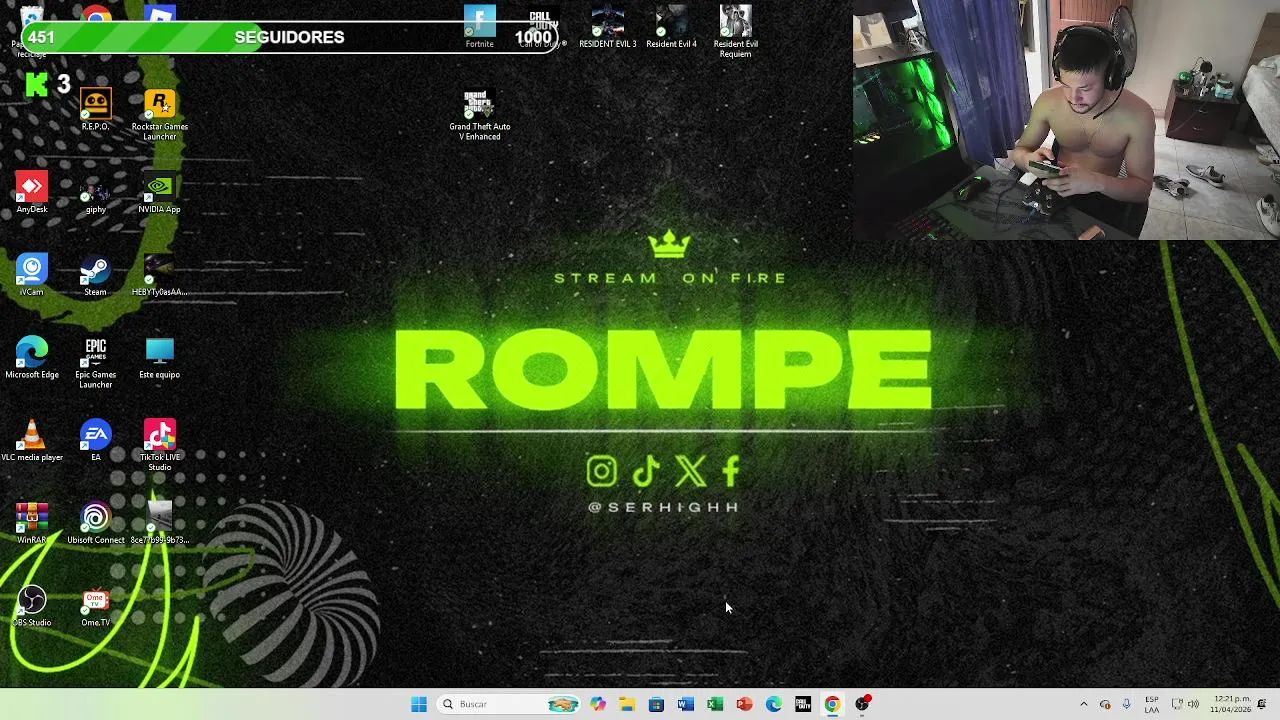This screenshot has width=1280, height=720.
Task: Click the Buscar taskbar search box
Action: [x=509, y=704]
